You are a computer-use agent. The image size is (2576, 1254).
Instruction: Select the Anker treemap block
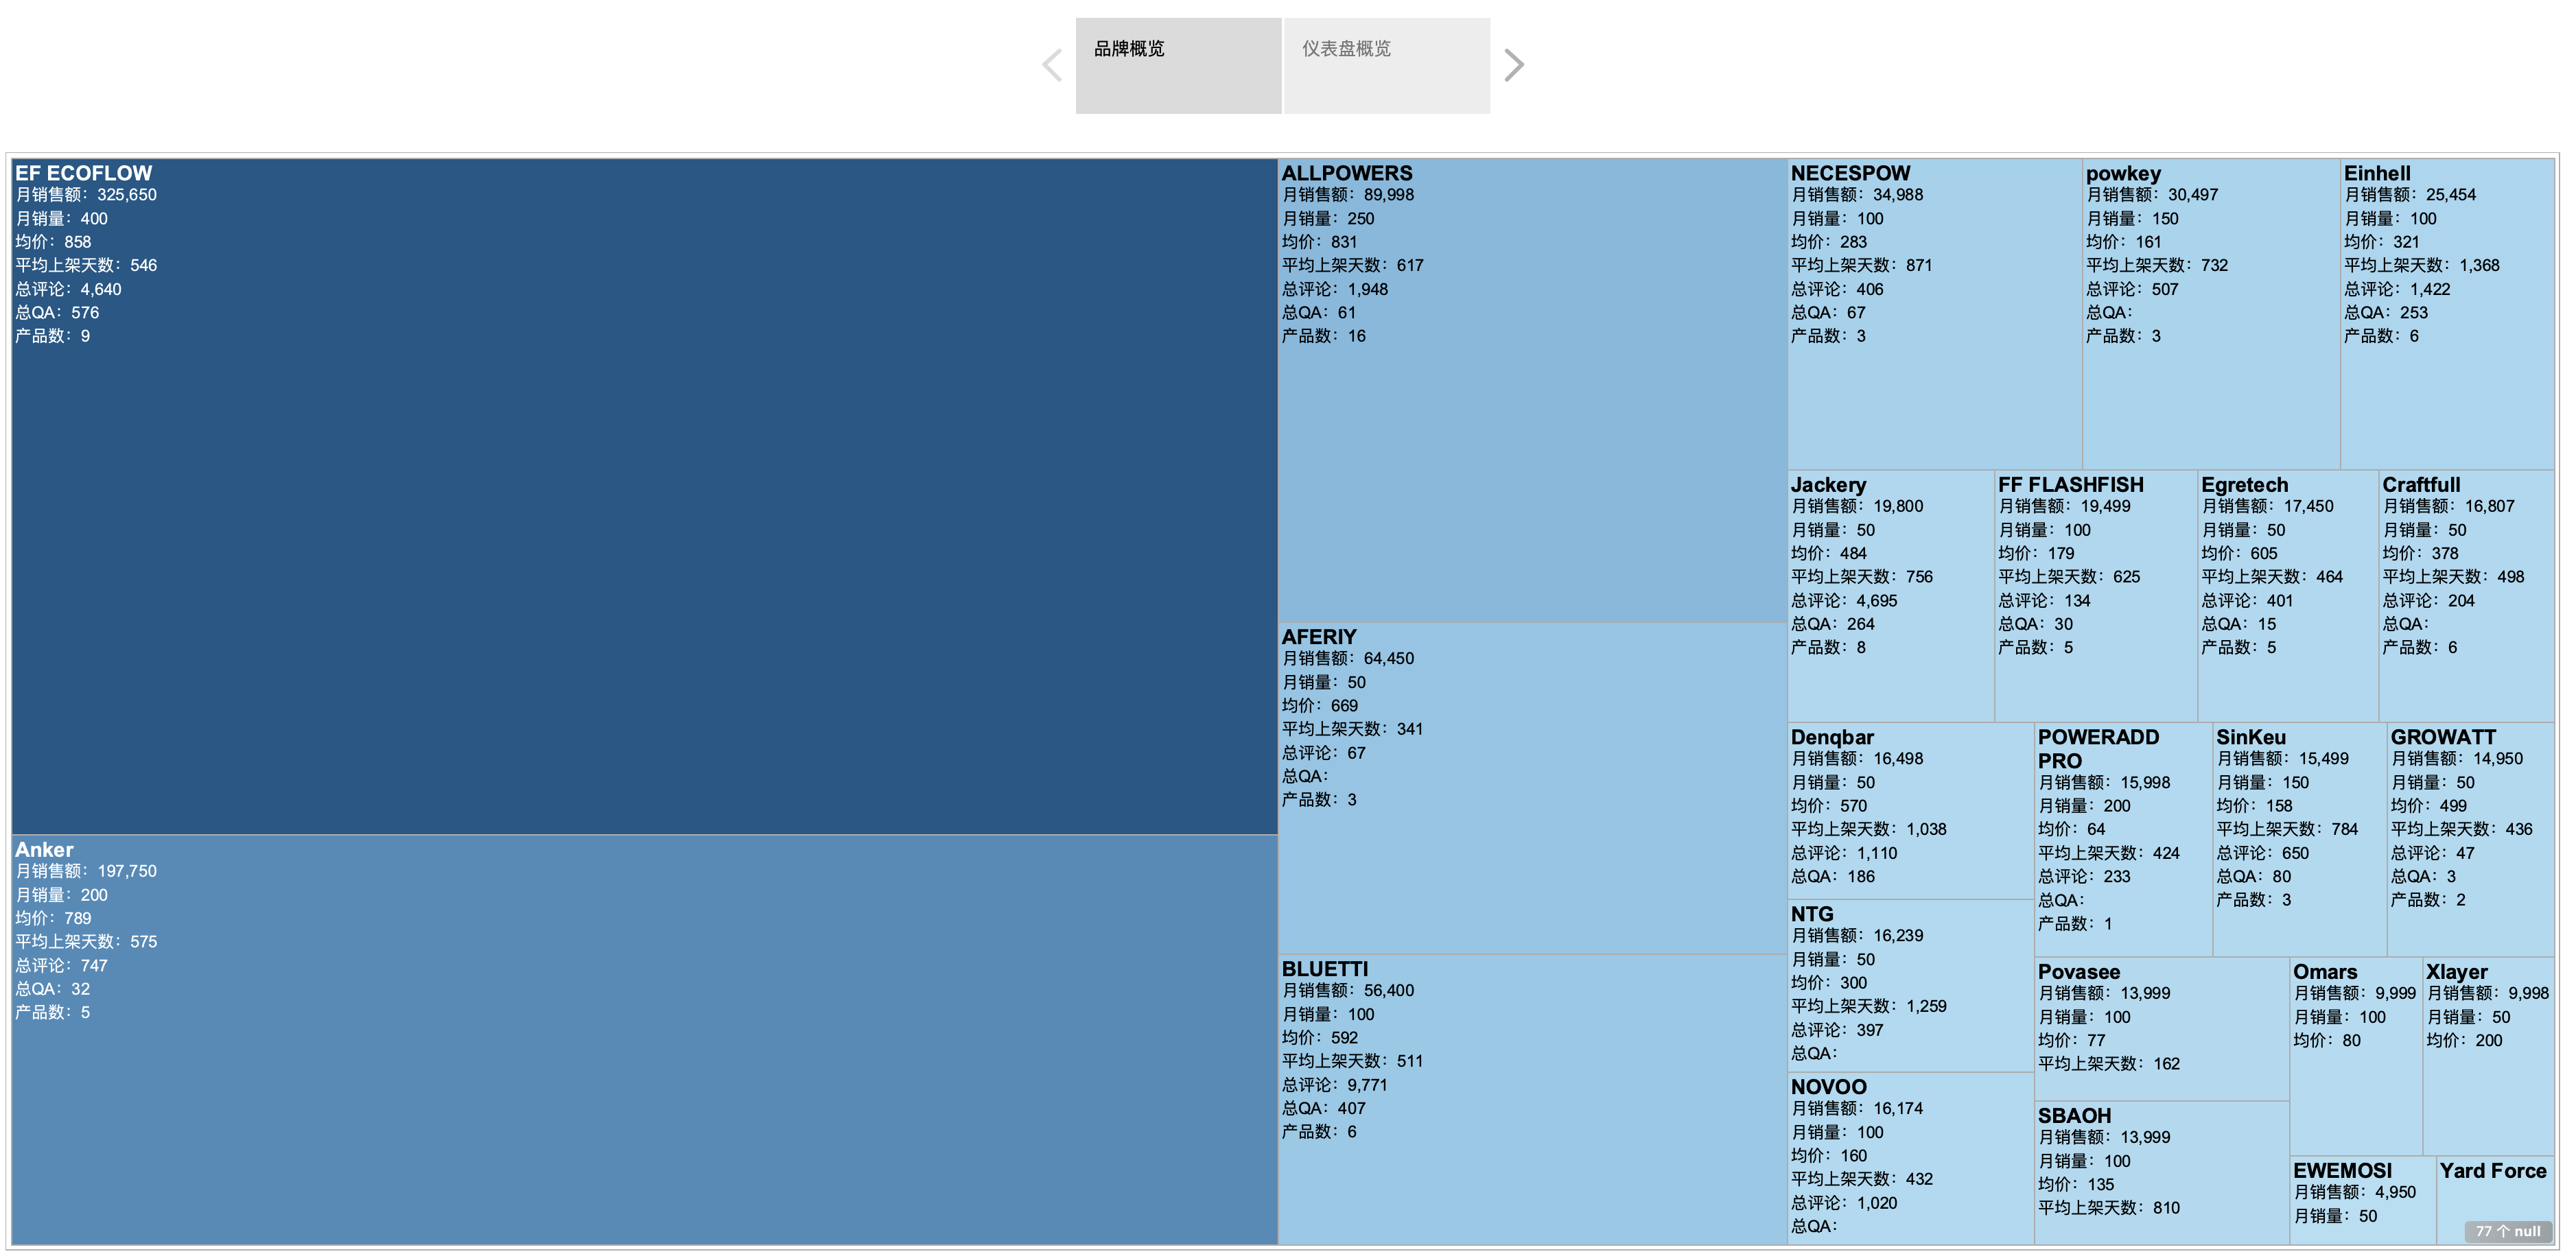tap(645, 1040)
